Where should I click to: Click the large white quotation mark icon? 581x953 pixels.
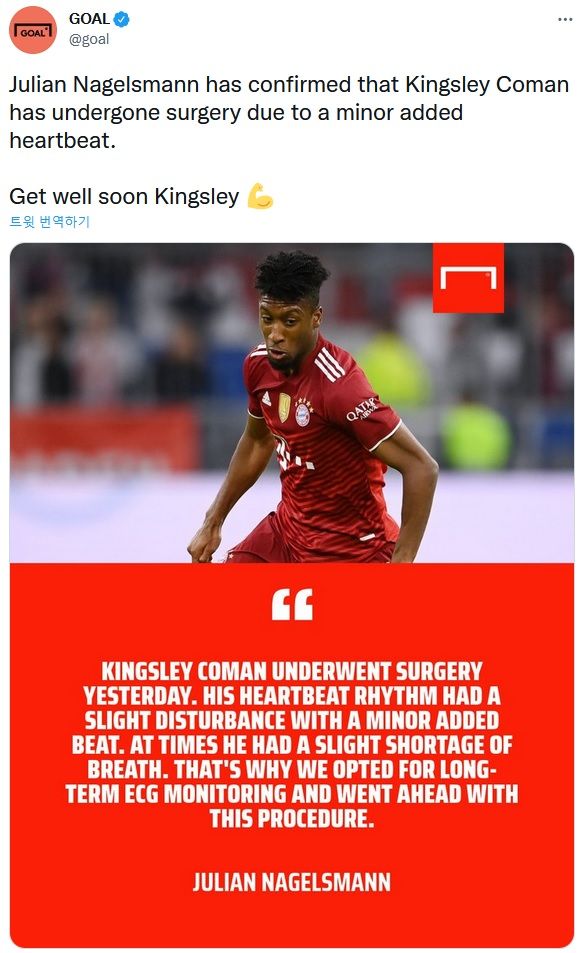(292, 604)
